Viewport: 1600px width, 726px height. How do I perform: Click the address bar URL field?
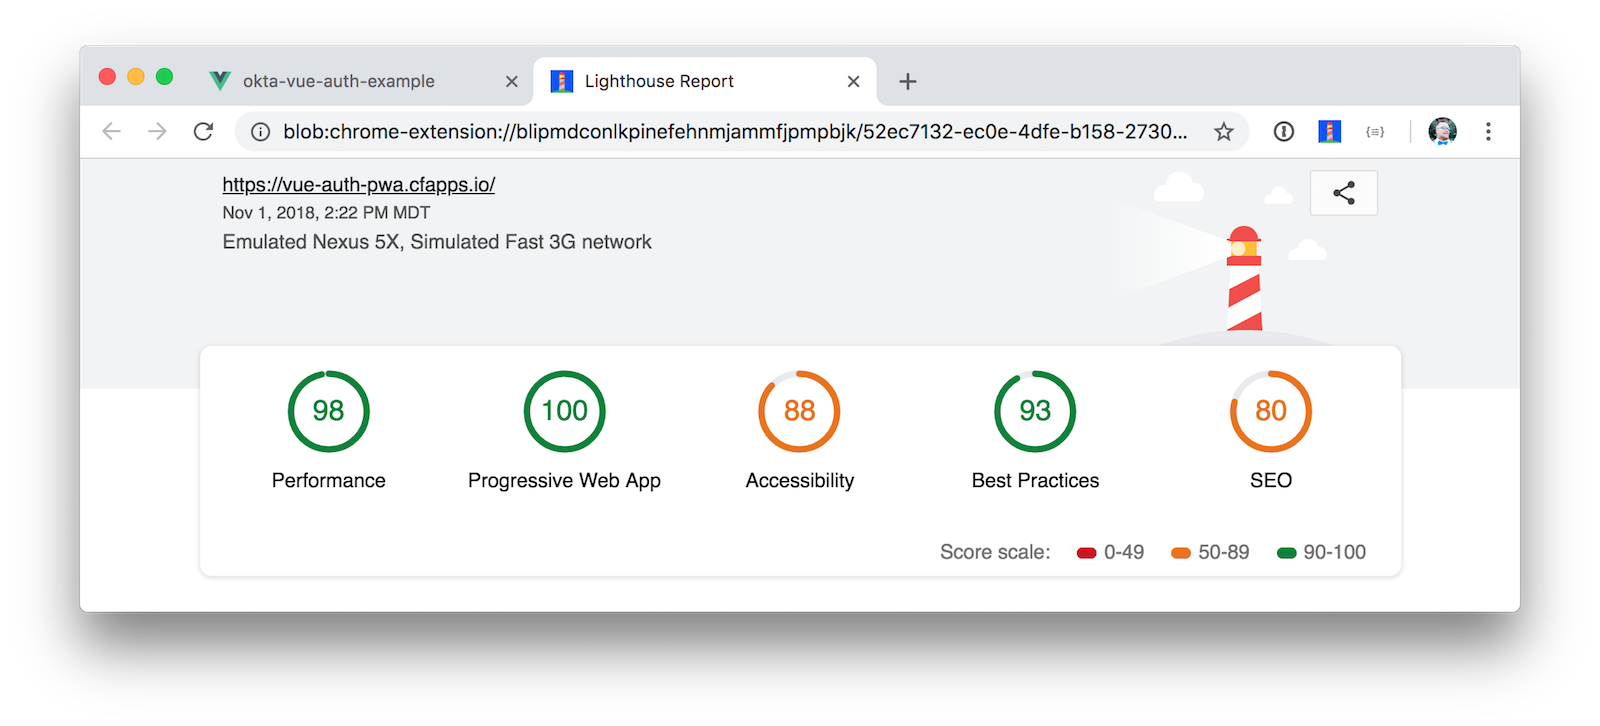[735, 132]
